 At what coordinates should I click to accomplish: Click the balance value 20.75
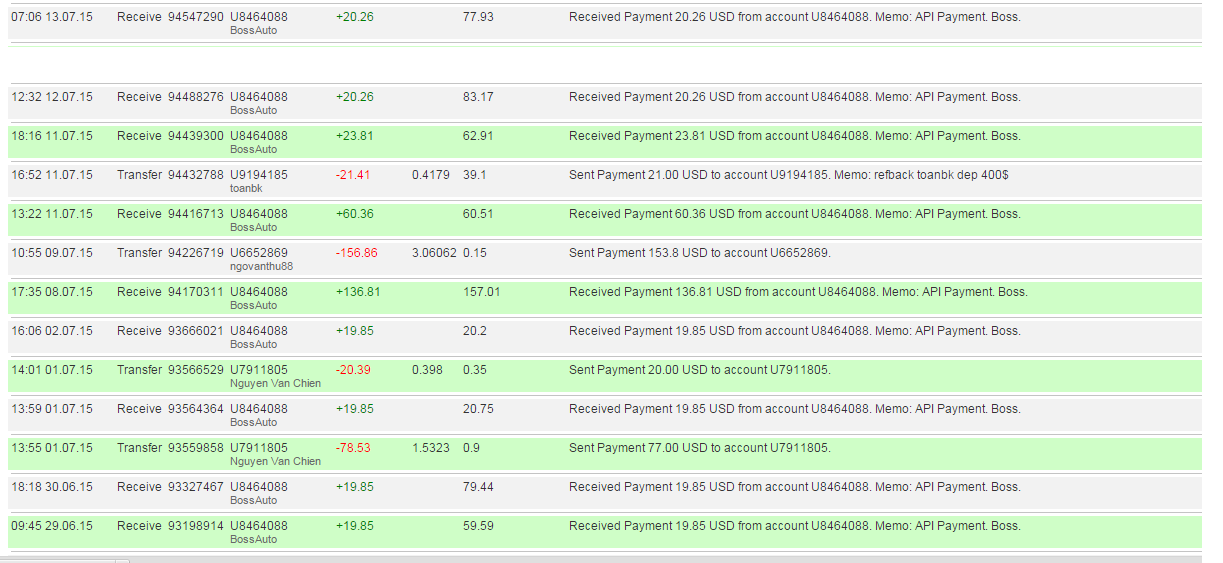(478, 409)
